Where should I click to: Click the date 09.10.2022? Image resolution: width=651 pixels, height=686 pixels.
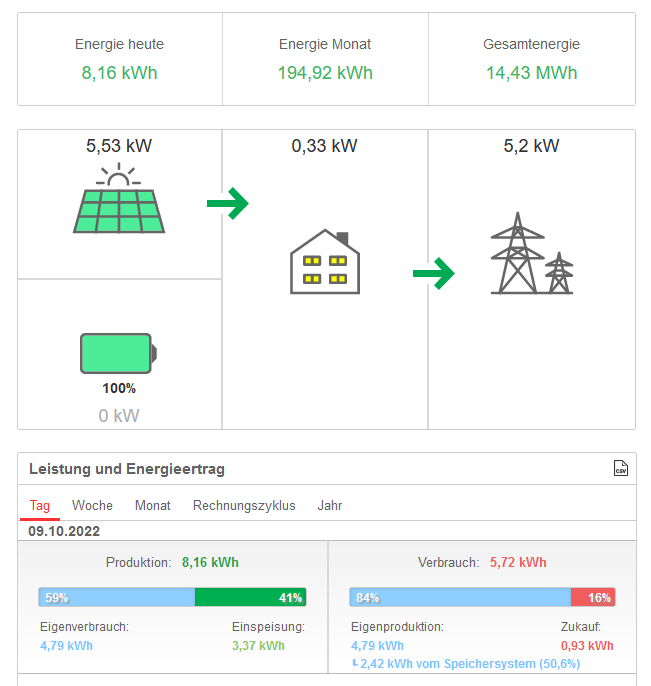click(65, 531)
